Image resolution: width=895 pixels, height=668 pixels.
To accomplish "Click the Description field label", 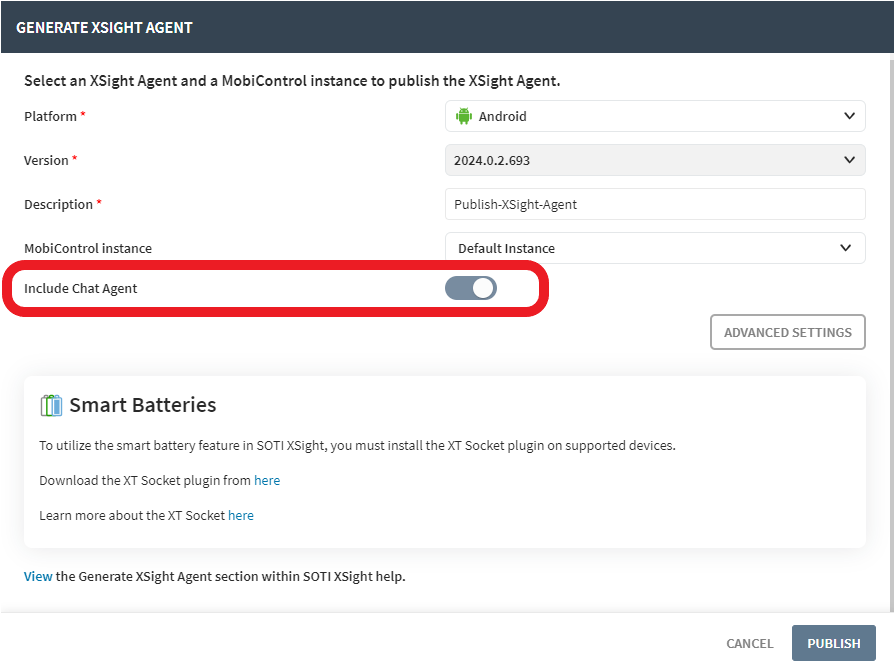I will pyautogui.click(x=58, y=204).
